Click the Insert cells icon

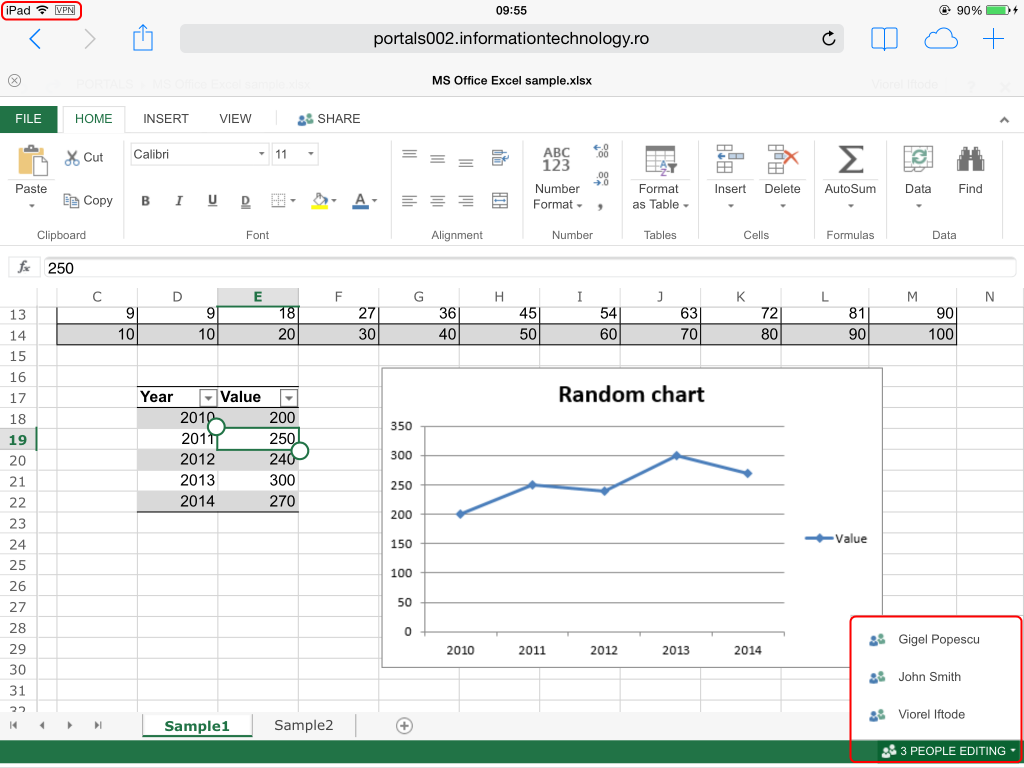tap(730, 160)
